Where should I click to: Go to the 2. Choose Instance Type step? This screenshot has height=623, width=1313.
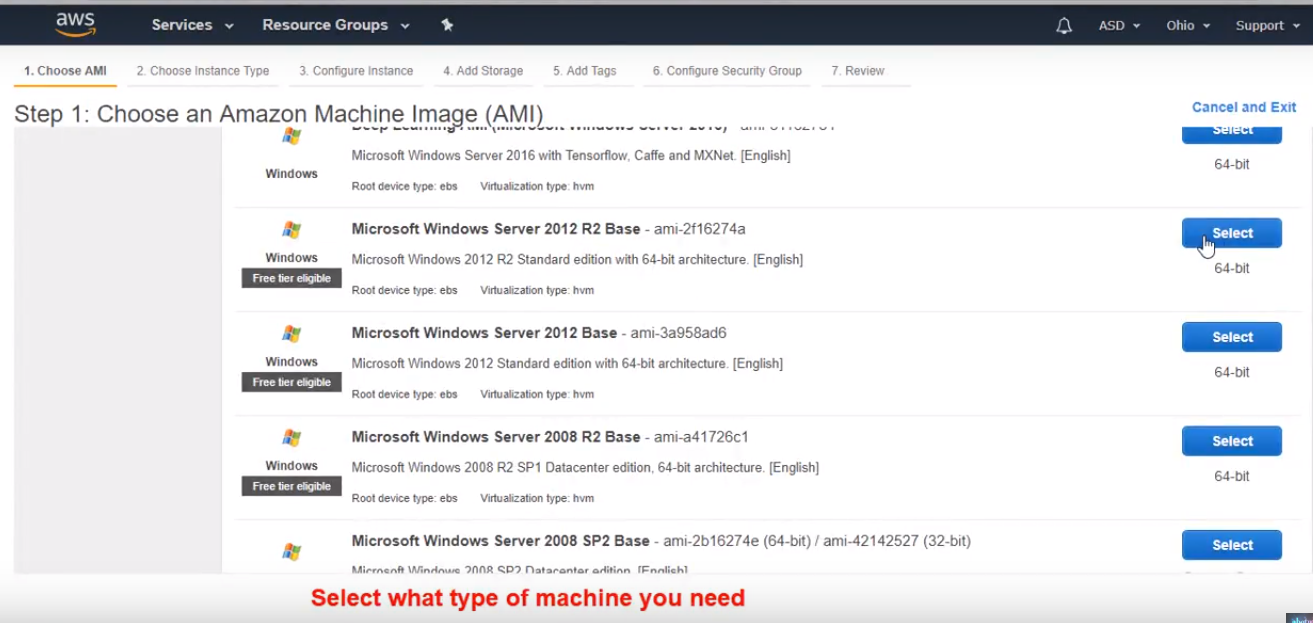coord(203,71)
